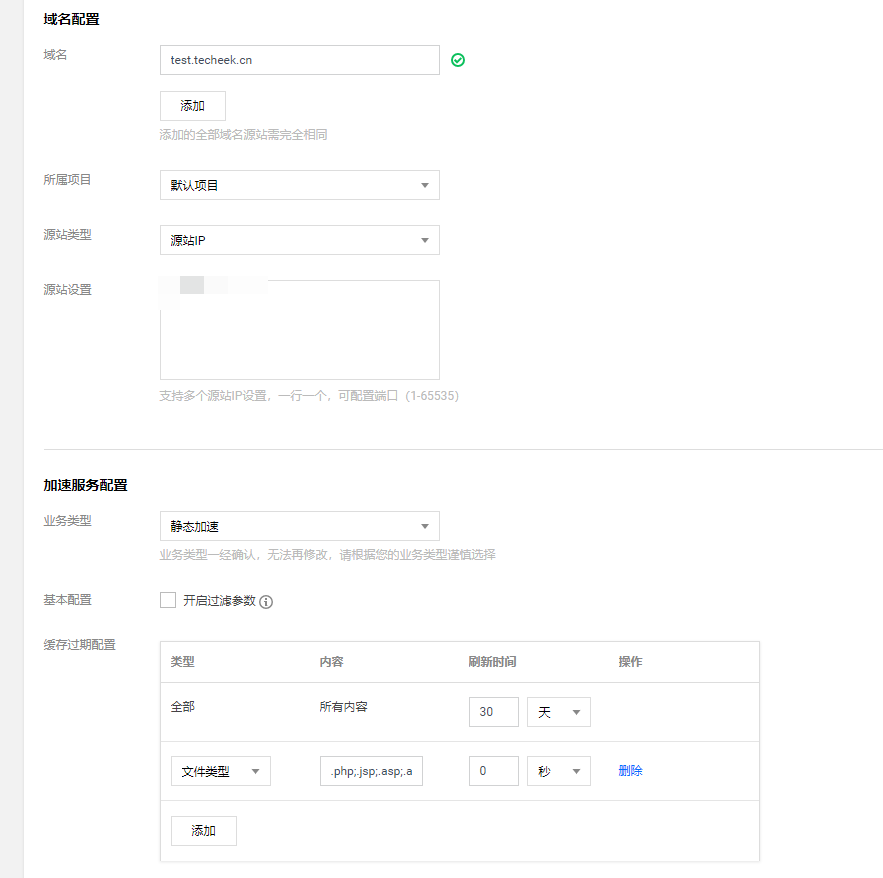Click the 删除 link in the file type row
The height and width of the screenshot is (878, 883).
[x=630, y=771]
